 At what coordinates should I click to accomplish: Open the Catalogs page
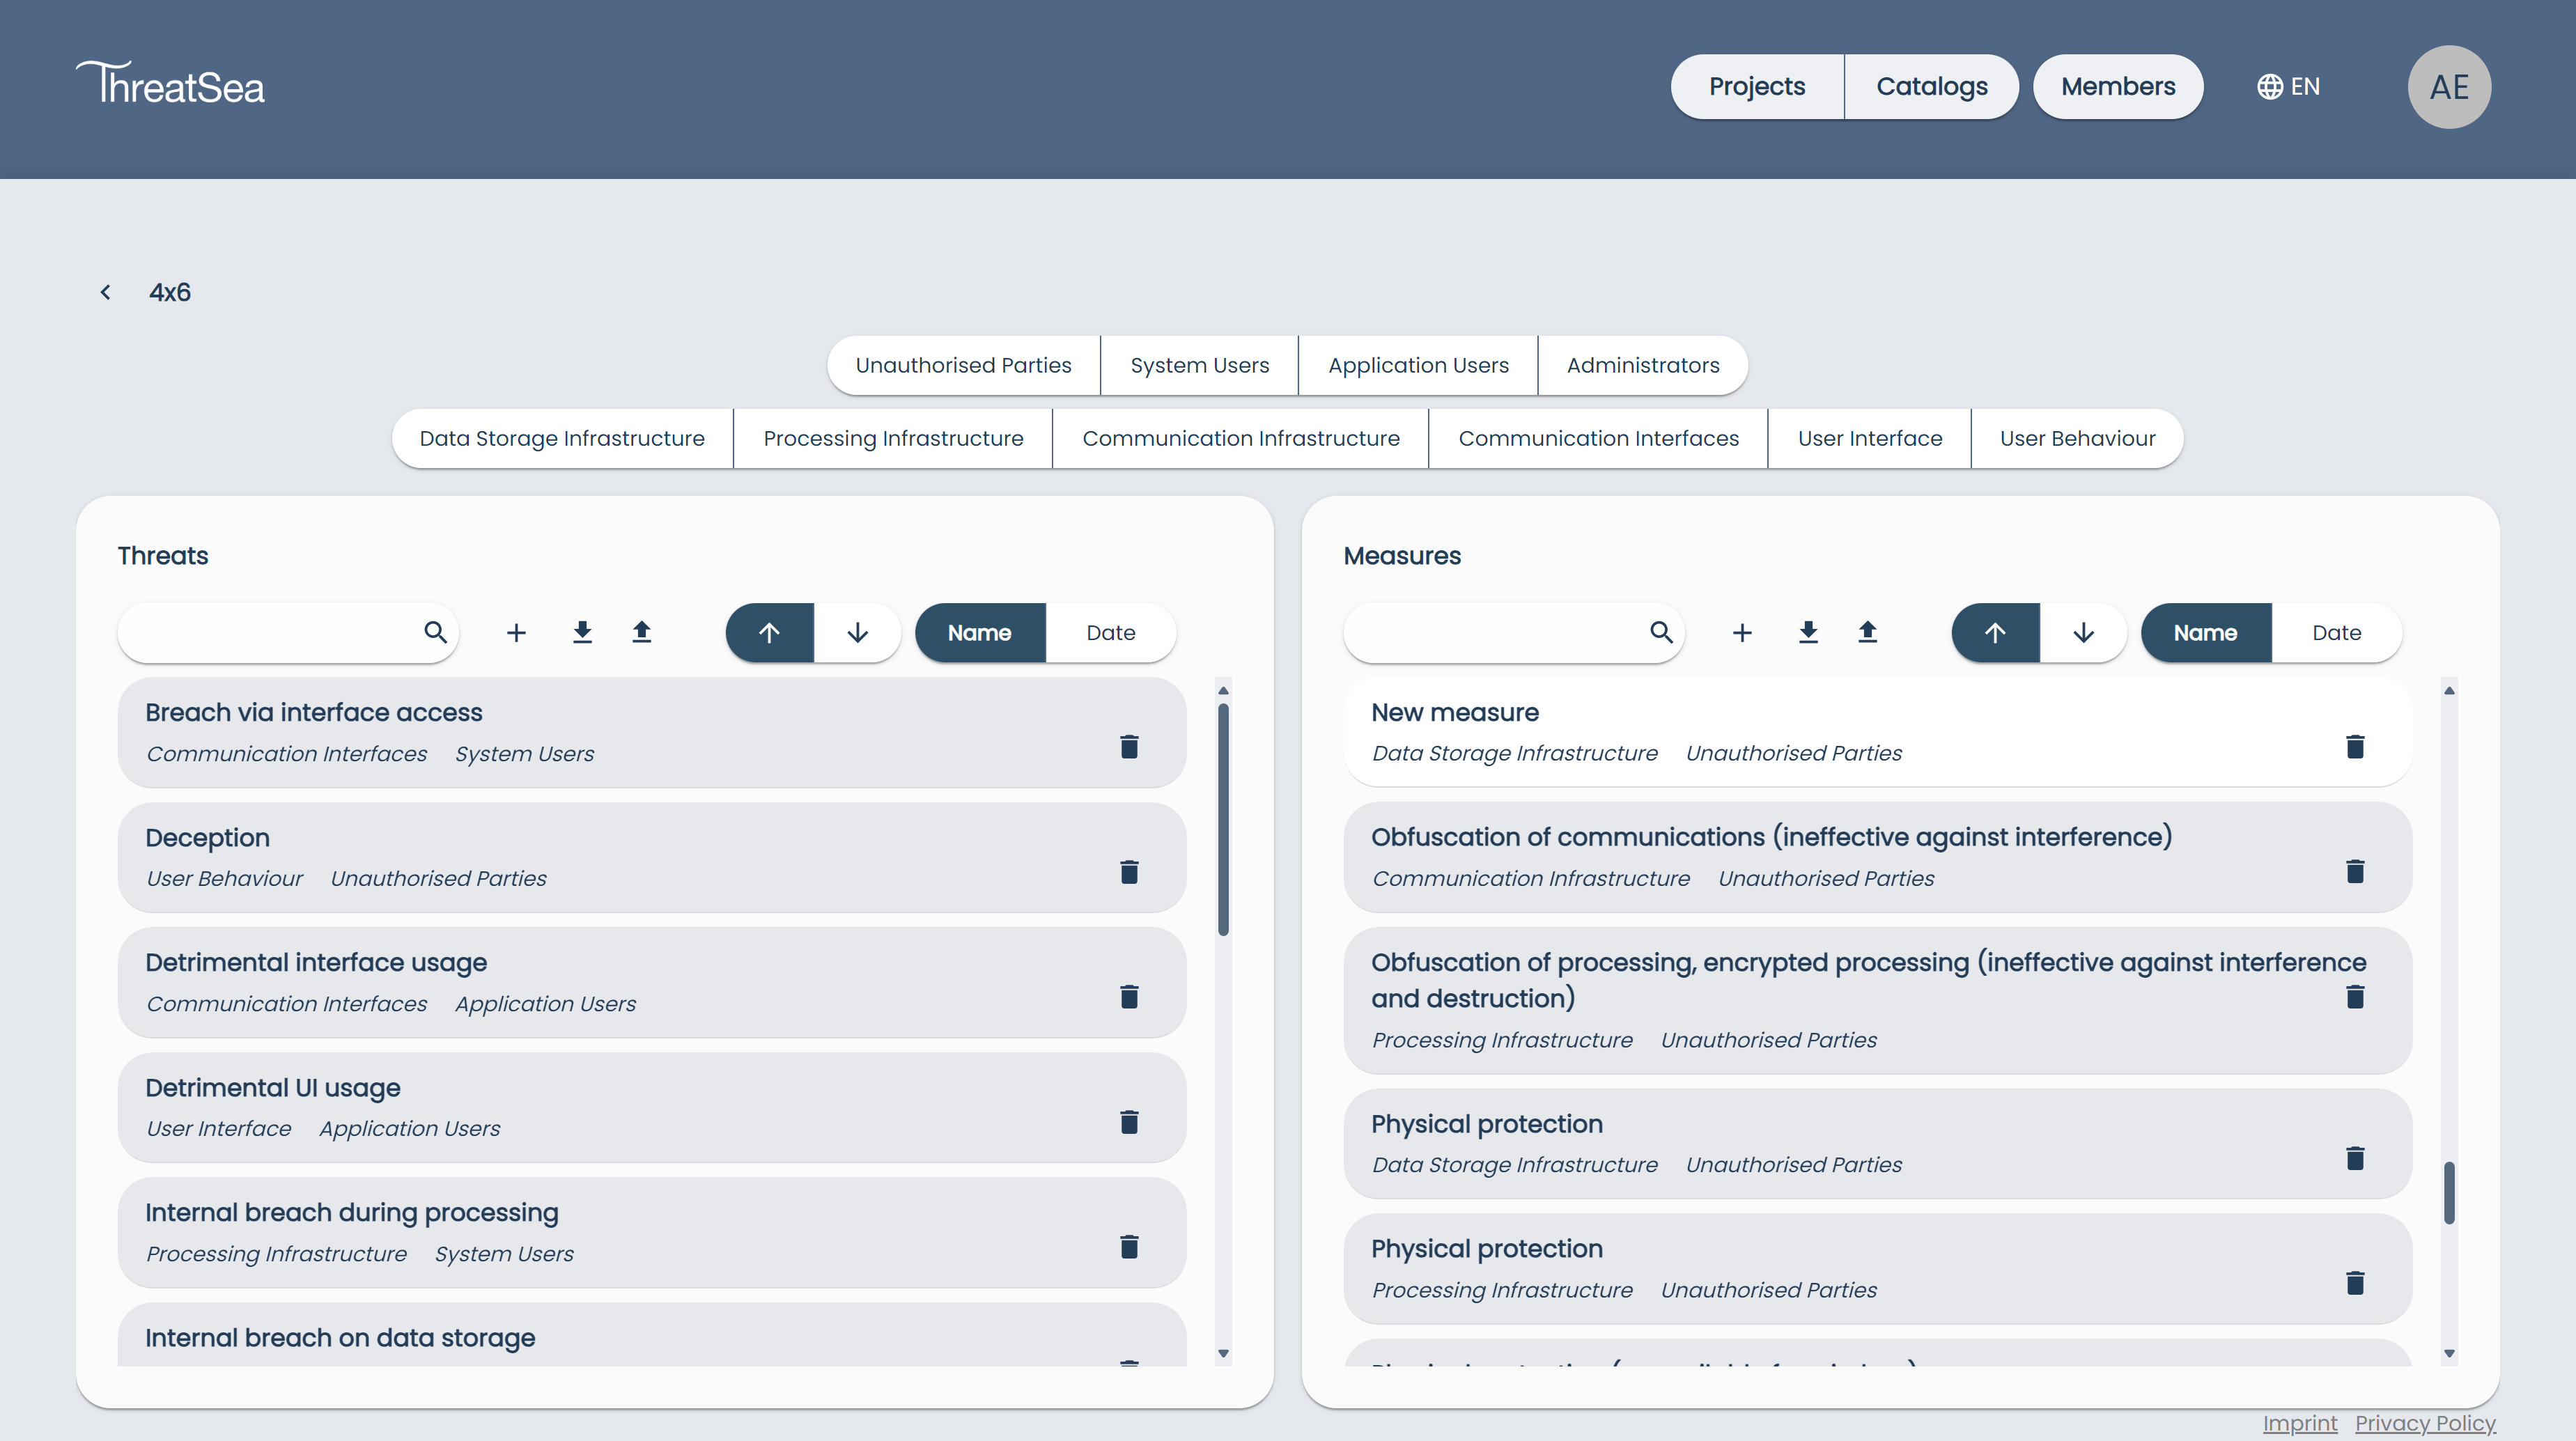click(1931, 87)
